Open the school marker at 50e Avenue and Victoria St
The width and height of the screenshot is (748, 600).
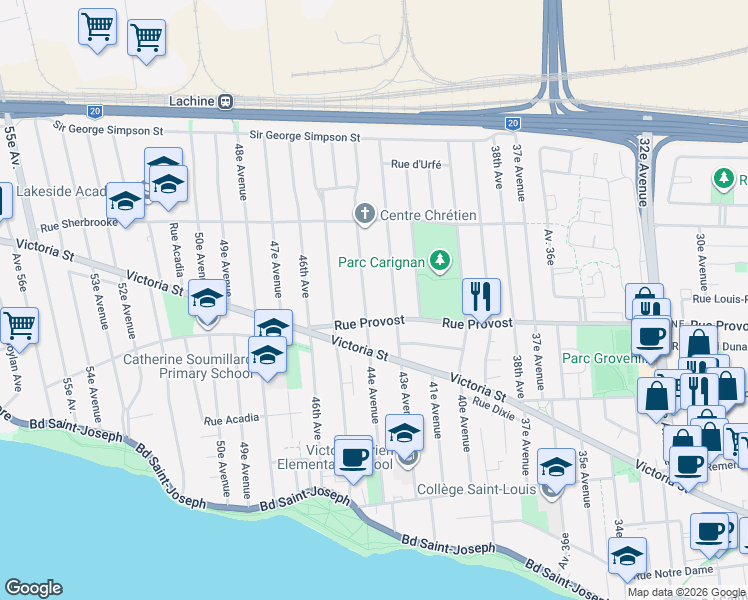[207, 300]
